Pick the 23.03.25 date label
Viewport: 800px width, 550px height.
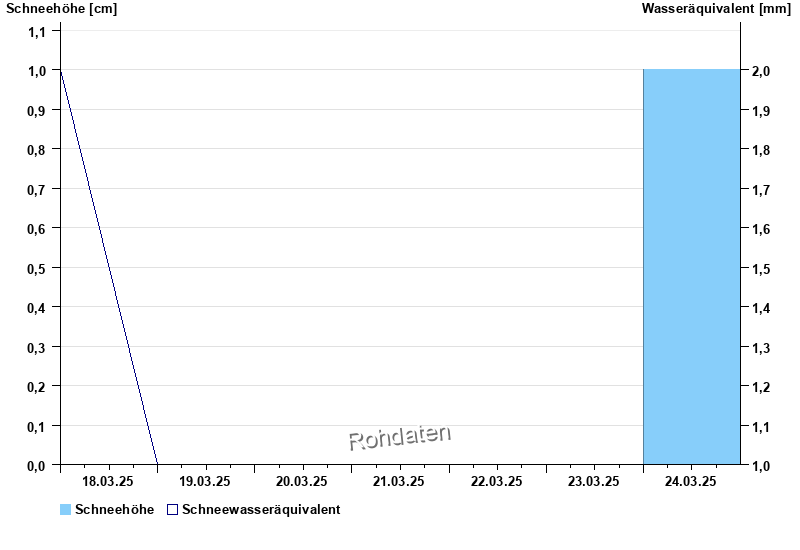click(x=594, y=481)
